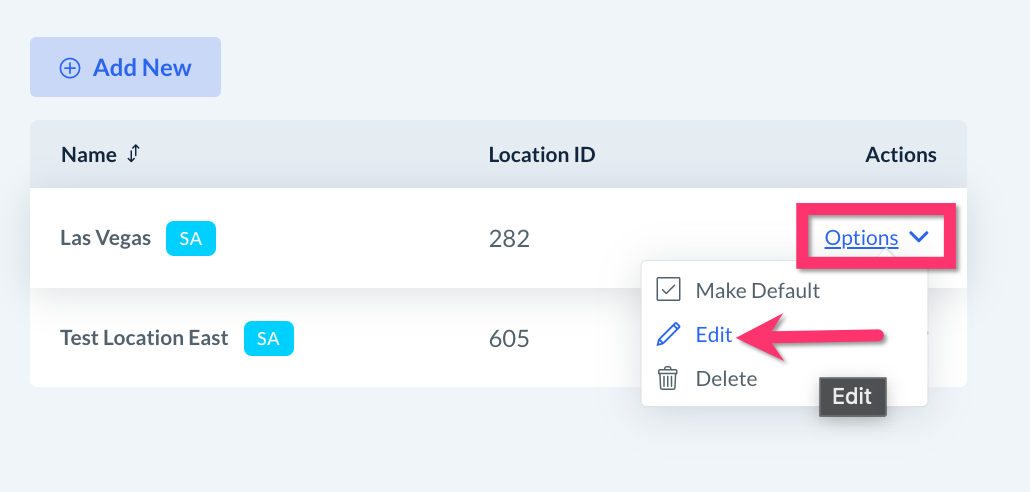
Task: Select the Test Location East row name
Action: (x=144, y=338)
